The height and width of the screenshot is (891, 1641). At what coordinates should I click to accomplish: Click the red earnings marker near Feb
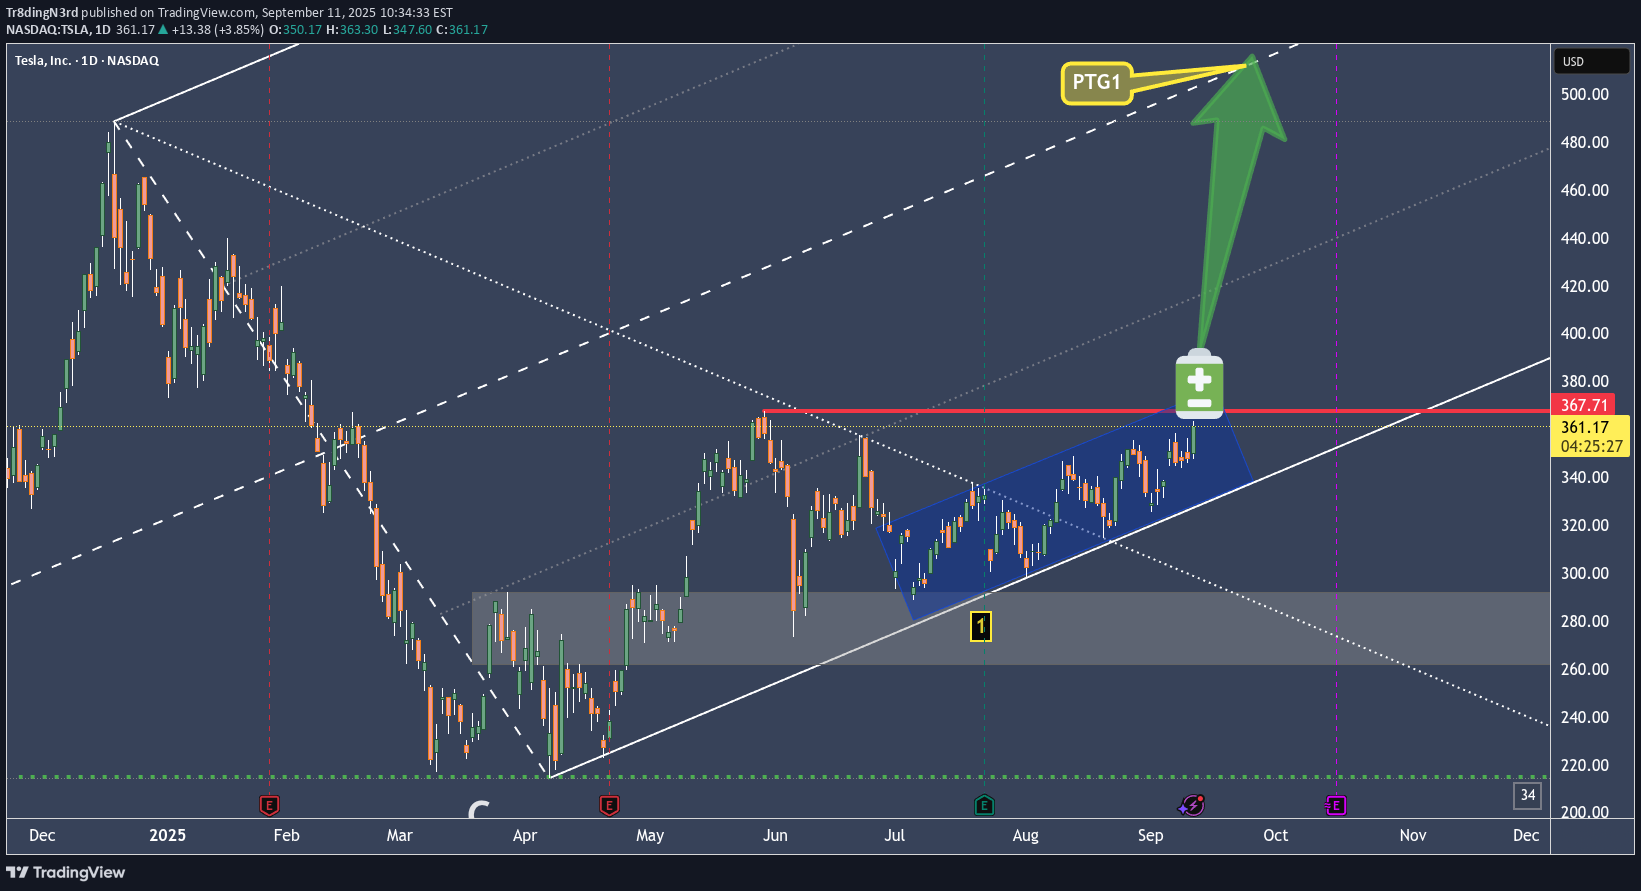[x=269, y=805]
